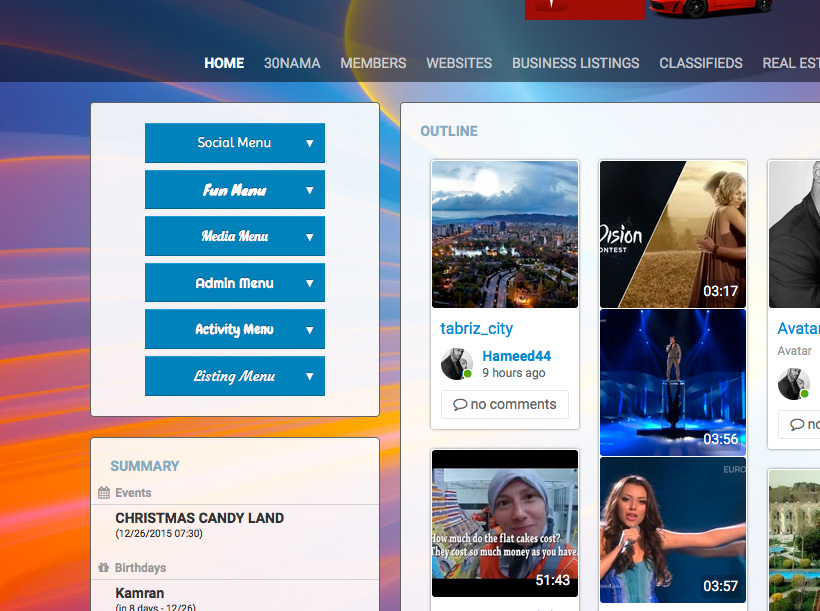Open the CLASSIFIEDS navigation item
This screenshot has height=611, width=820.
(x=700, y=63)
